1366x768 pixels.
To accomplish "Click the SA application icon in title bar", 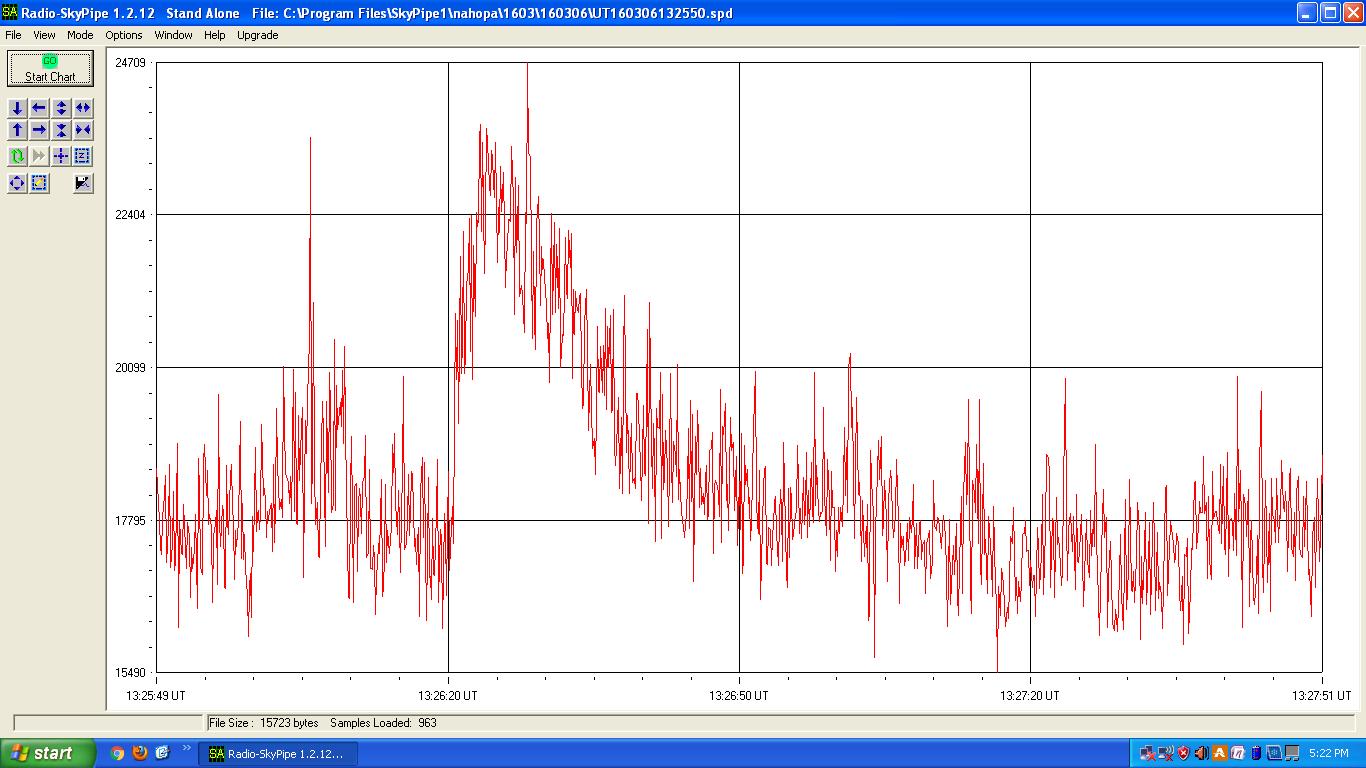I will [10, 13].
